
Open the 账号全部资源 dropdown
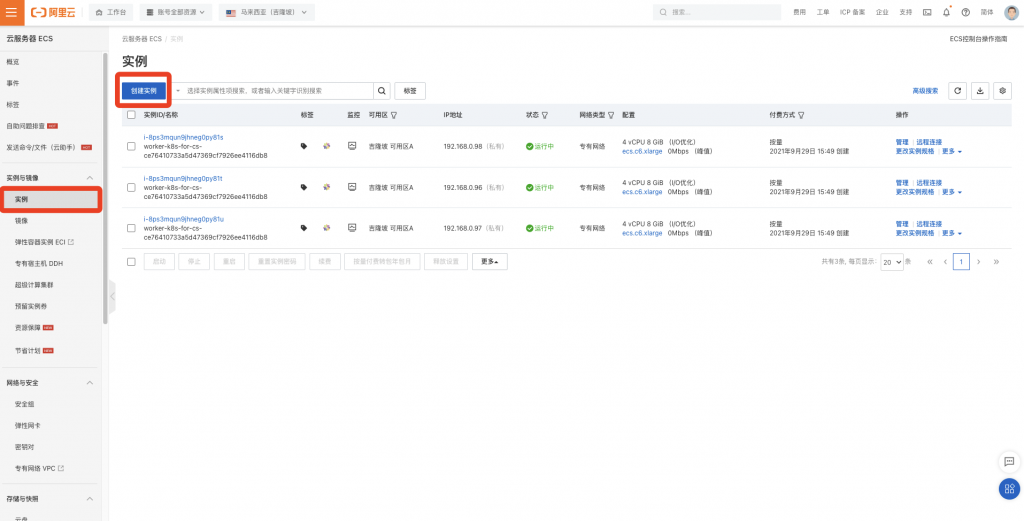pyautogui.click(x=176, y=12)
